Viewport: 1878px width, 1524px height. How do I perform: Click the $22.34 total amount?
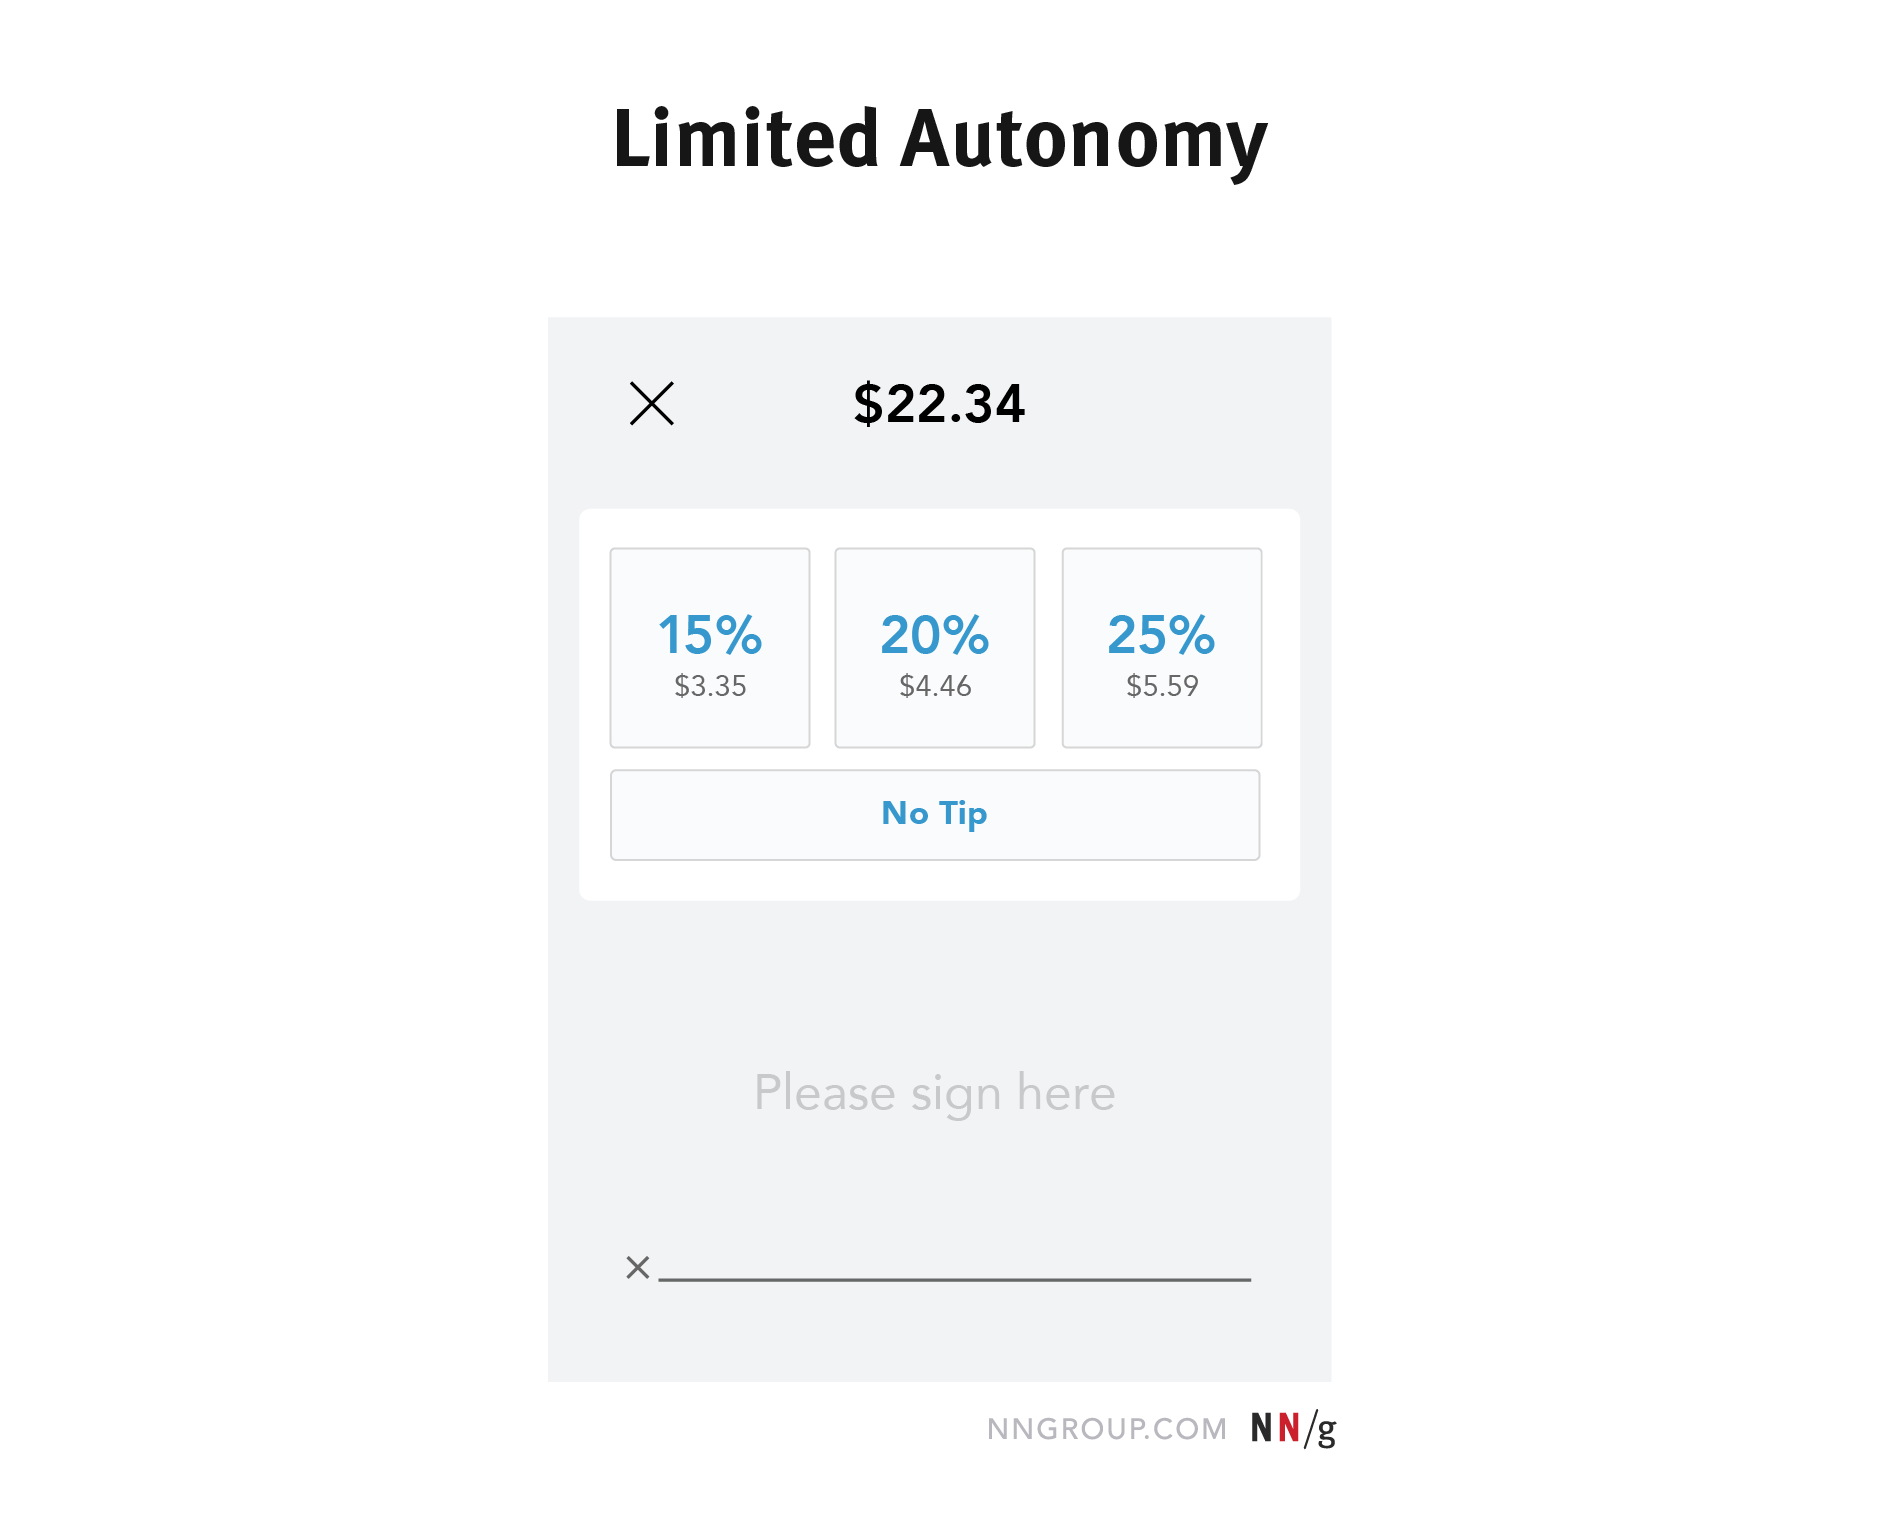[939, 404]
